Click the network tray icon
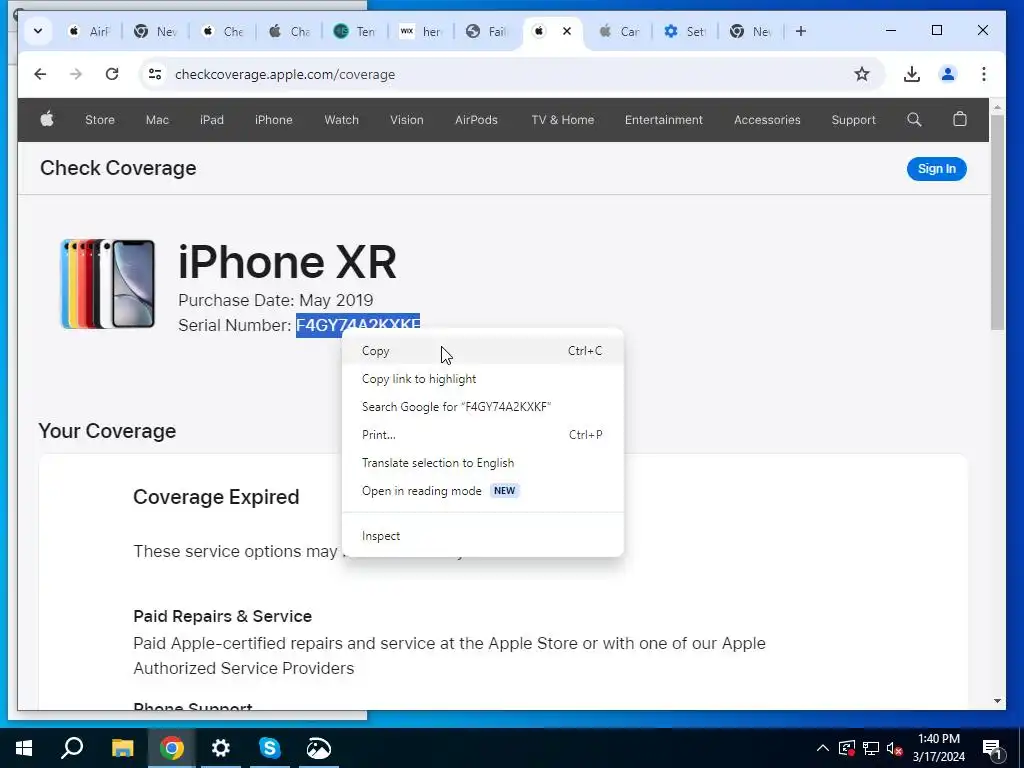This screenshot has height=768, width=1024. (871, 748)
